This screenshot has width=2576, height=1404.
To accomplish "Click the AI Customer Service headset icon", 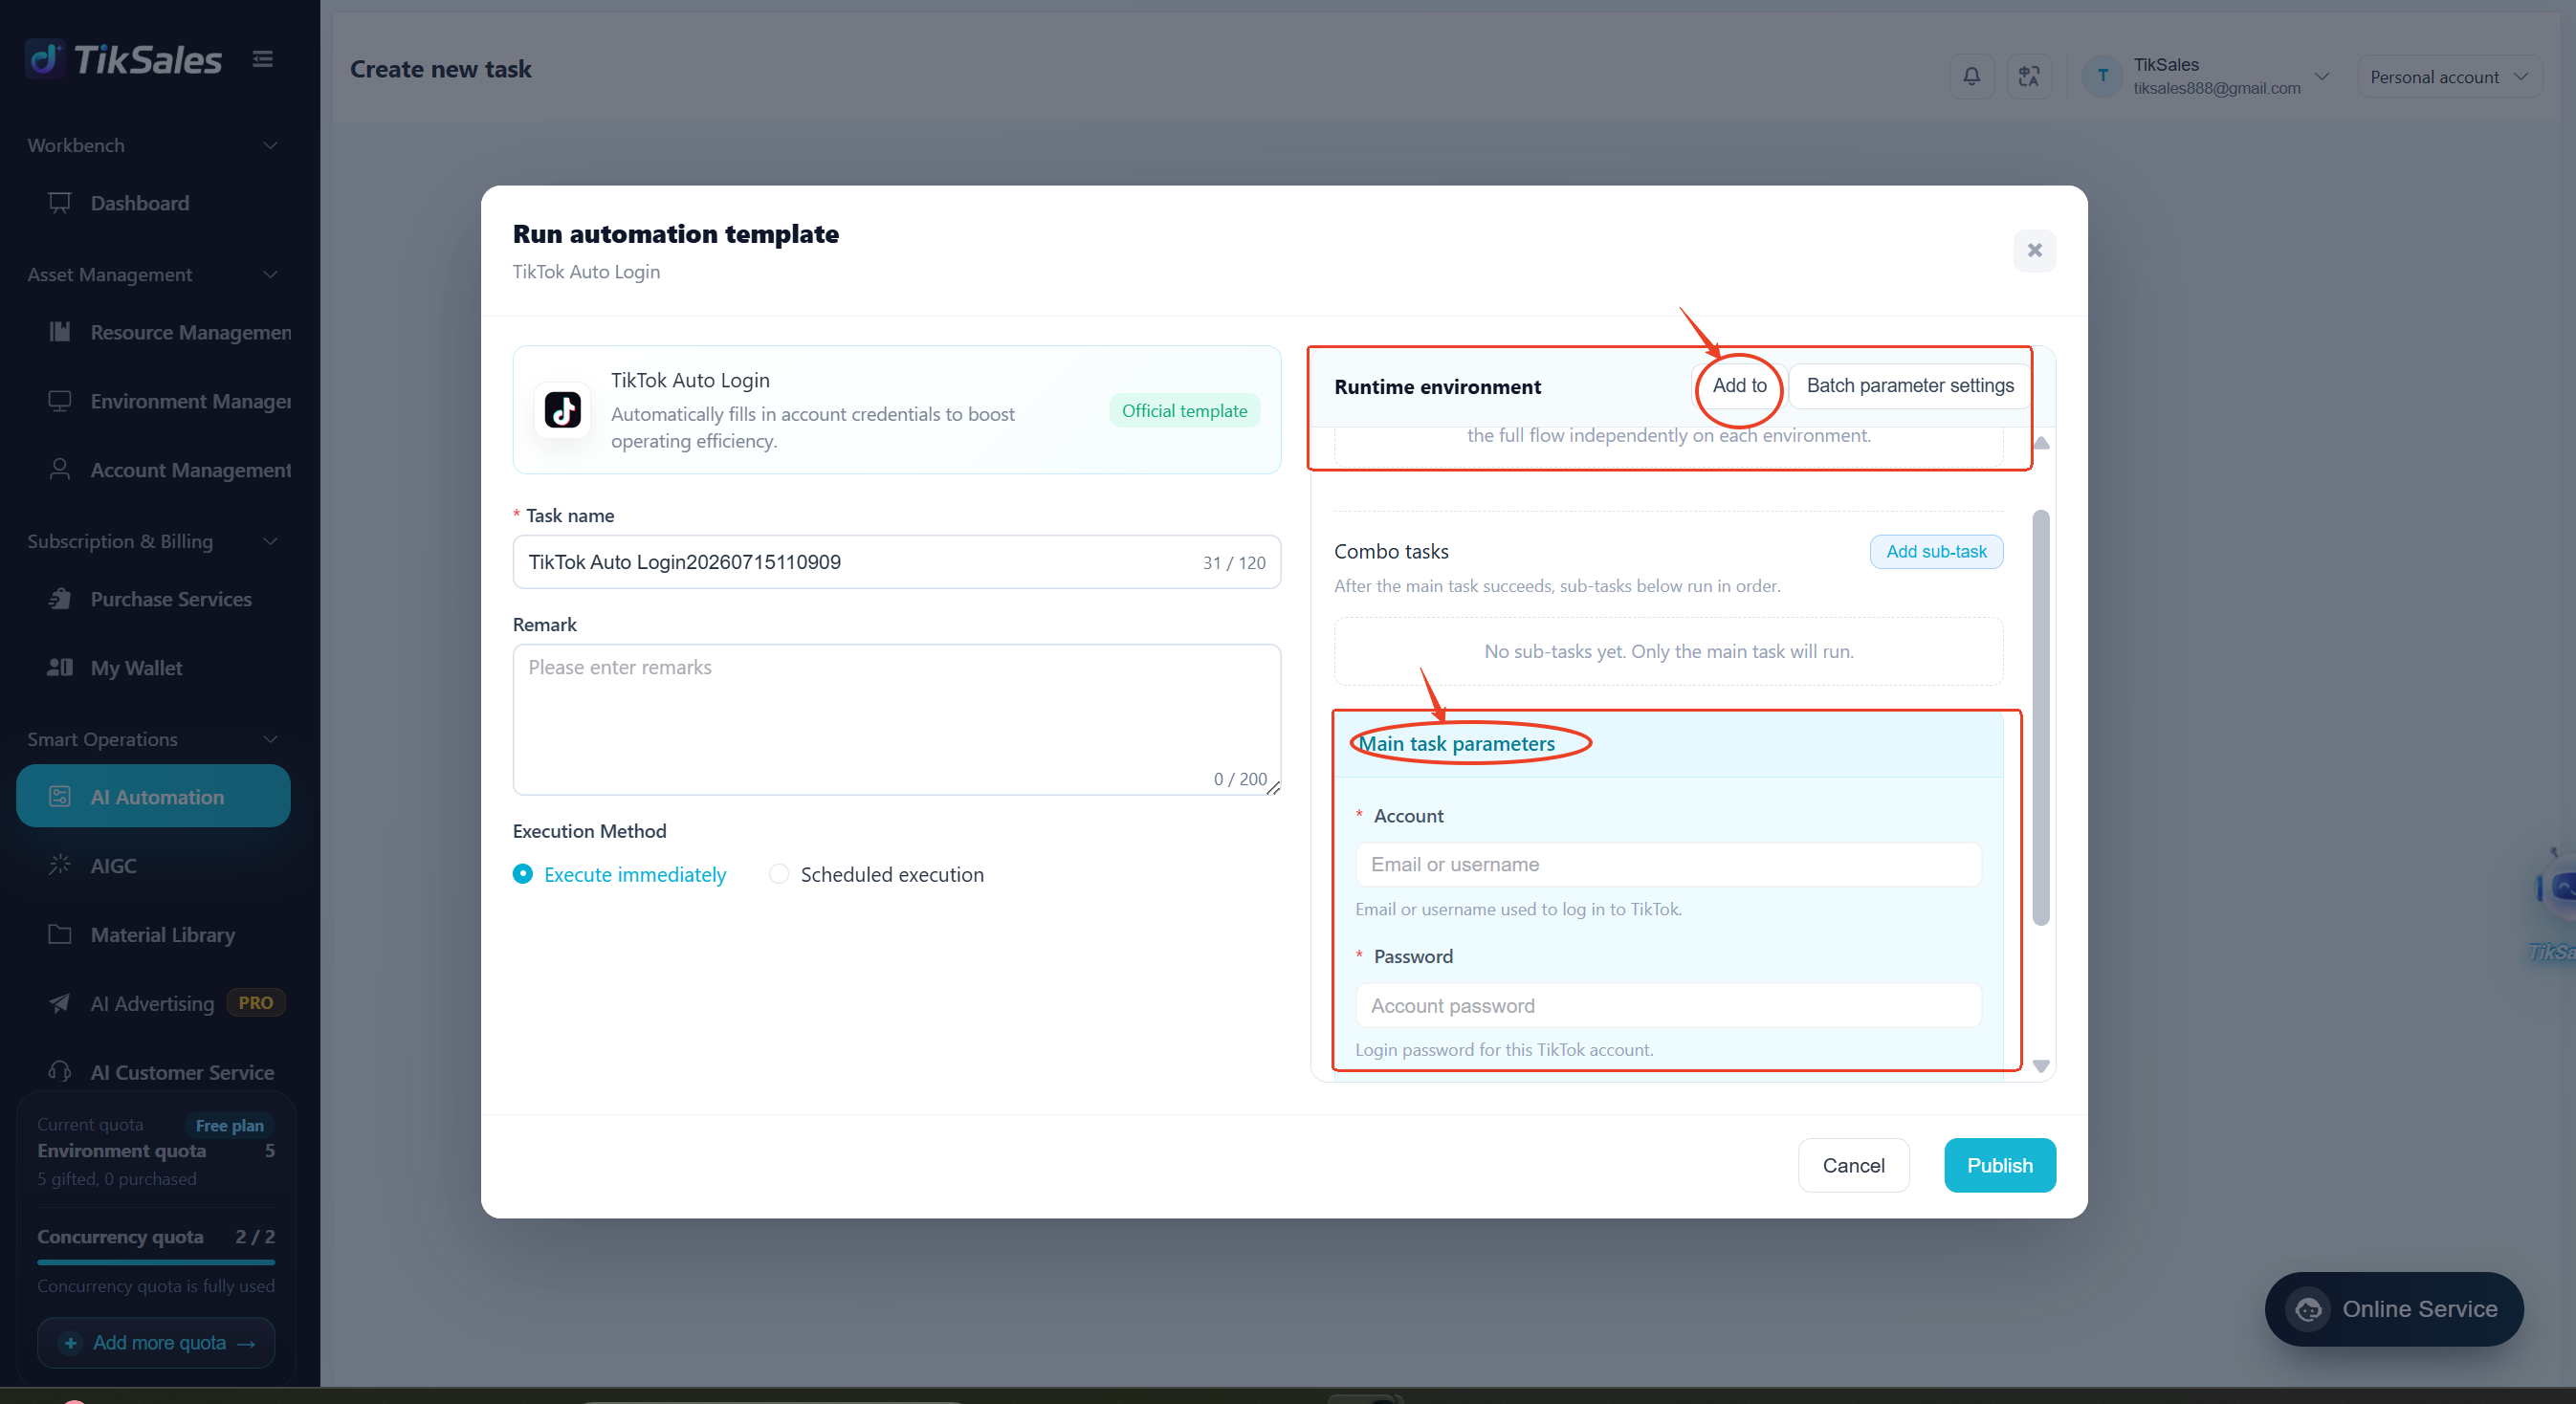I will [x=60, y=1072].
